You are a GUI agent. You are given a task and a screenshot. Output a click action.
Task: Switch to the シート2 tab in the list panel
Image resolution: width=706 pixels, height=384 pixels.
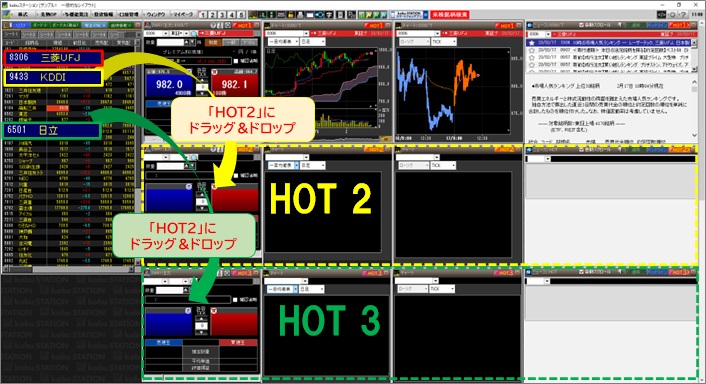click(29, 34)
